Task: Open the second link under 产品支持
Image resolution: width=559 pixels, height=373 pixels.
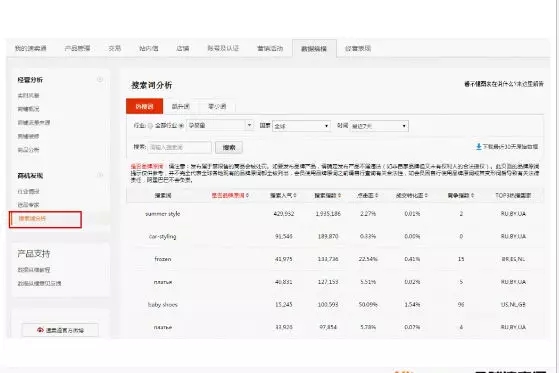Action: coord(39,283)
